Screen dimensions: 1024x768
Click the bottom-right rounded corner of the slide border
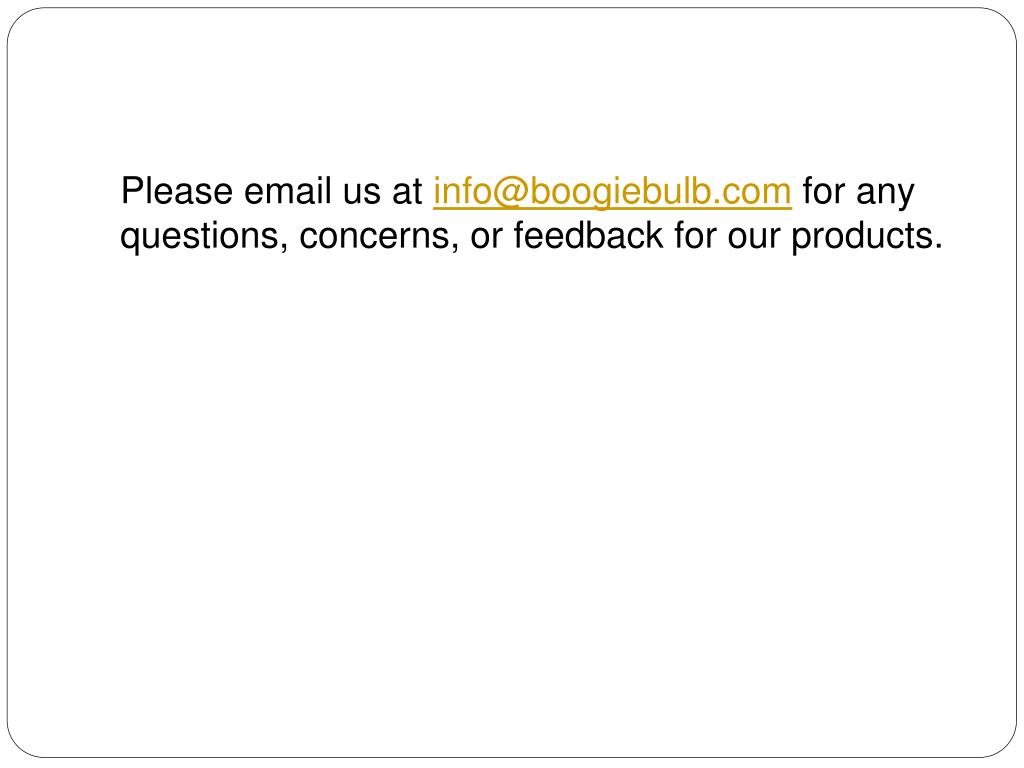coord(1004,746)
